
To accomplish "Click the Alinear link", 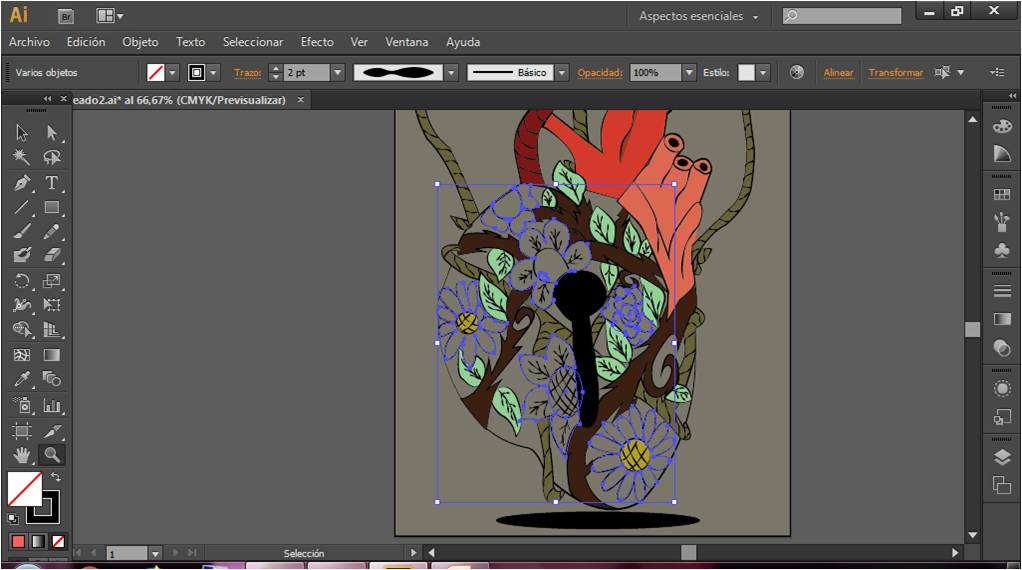I will coord(838,73).
